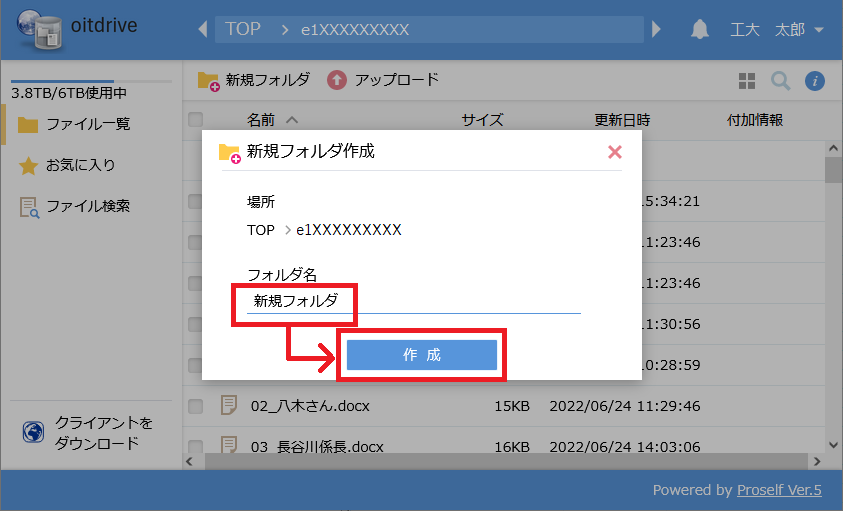Image resolution: width=843 pixels, height=511 pixels.
Task: Follow the Proself Ver.5 link
Action: [x=779, y=490]
